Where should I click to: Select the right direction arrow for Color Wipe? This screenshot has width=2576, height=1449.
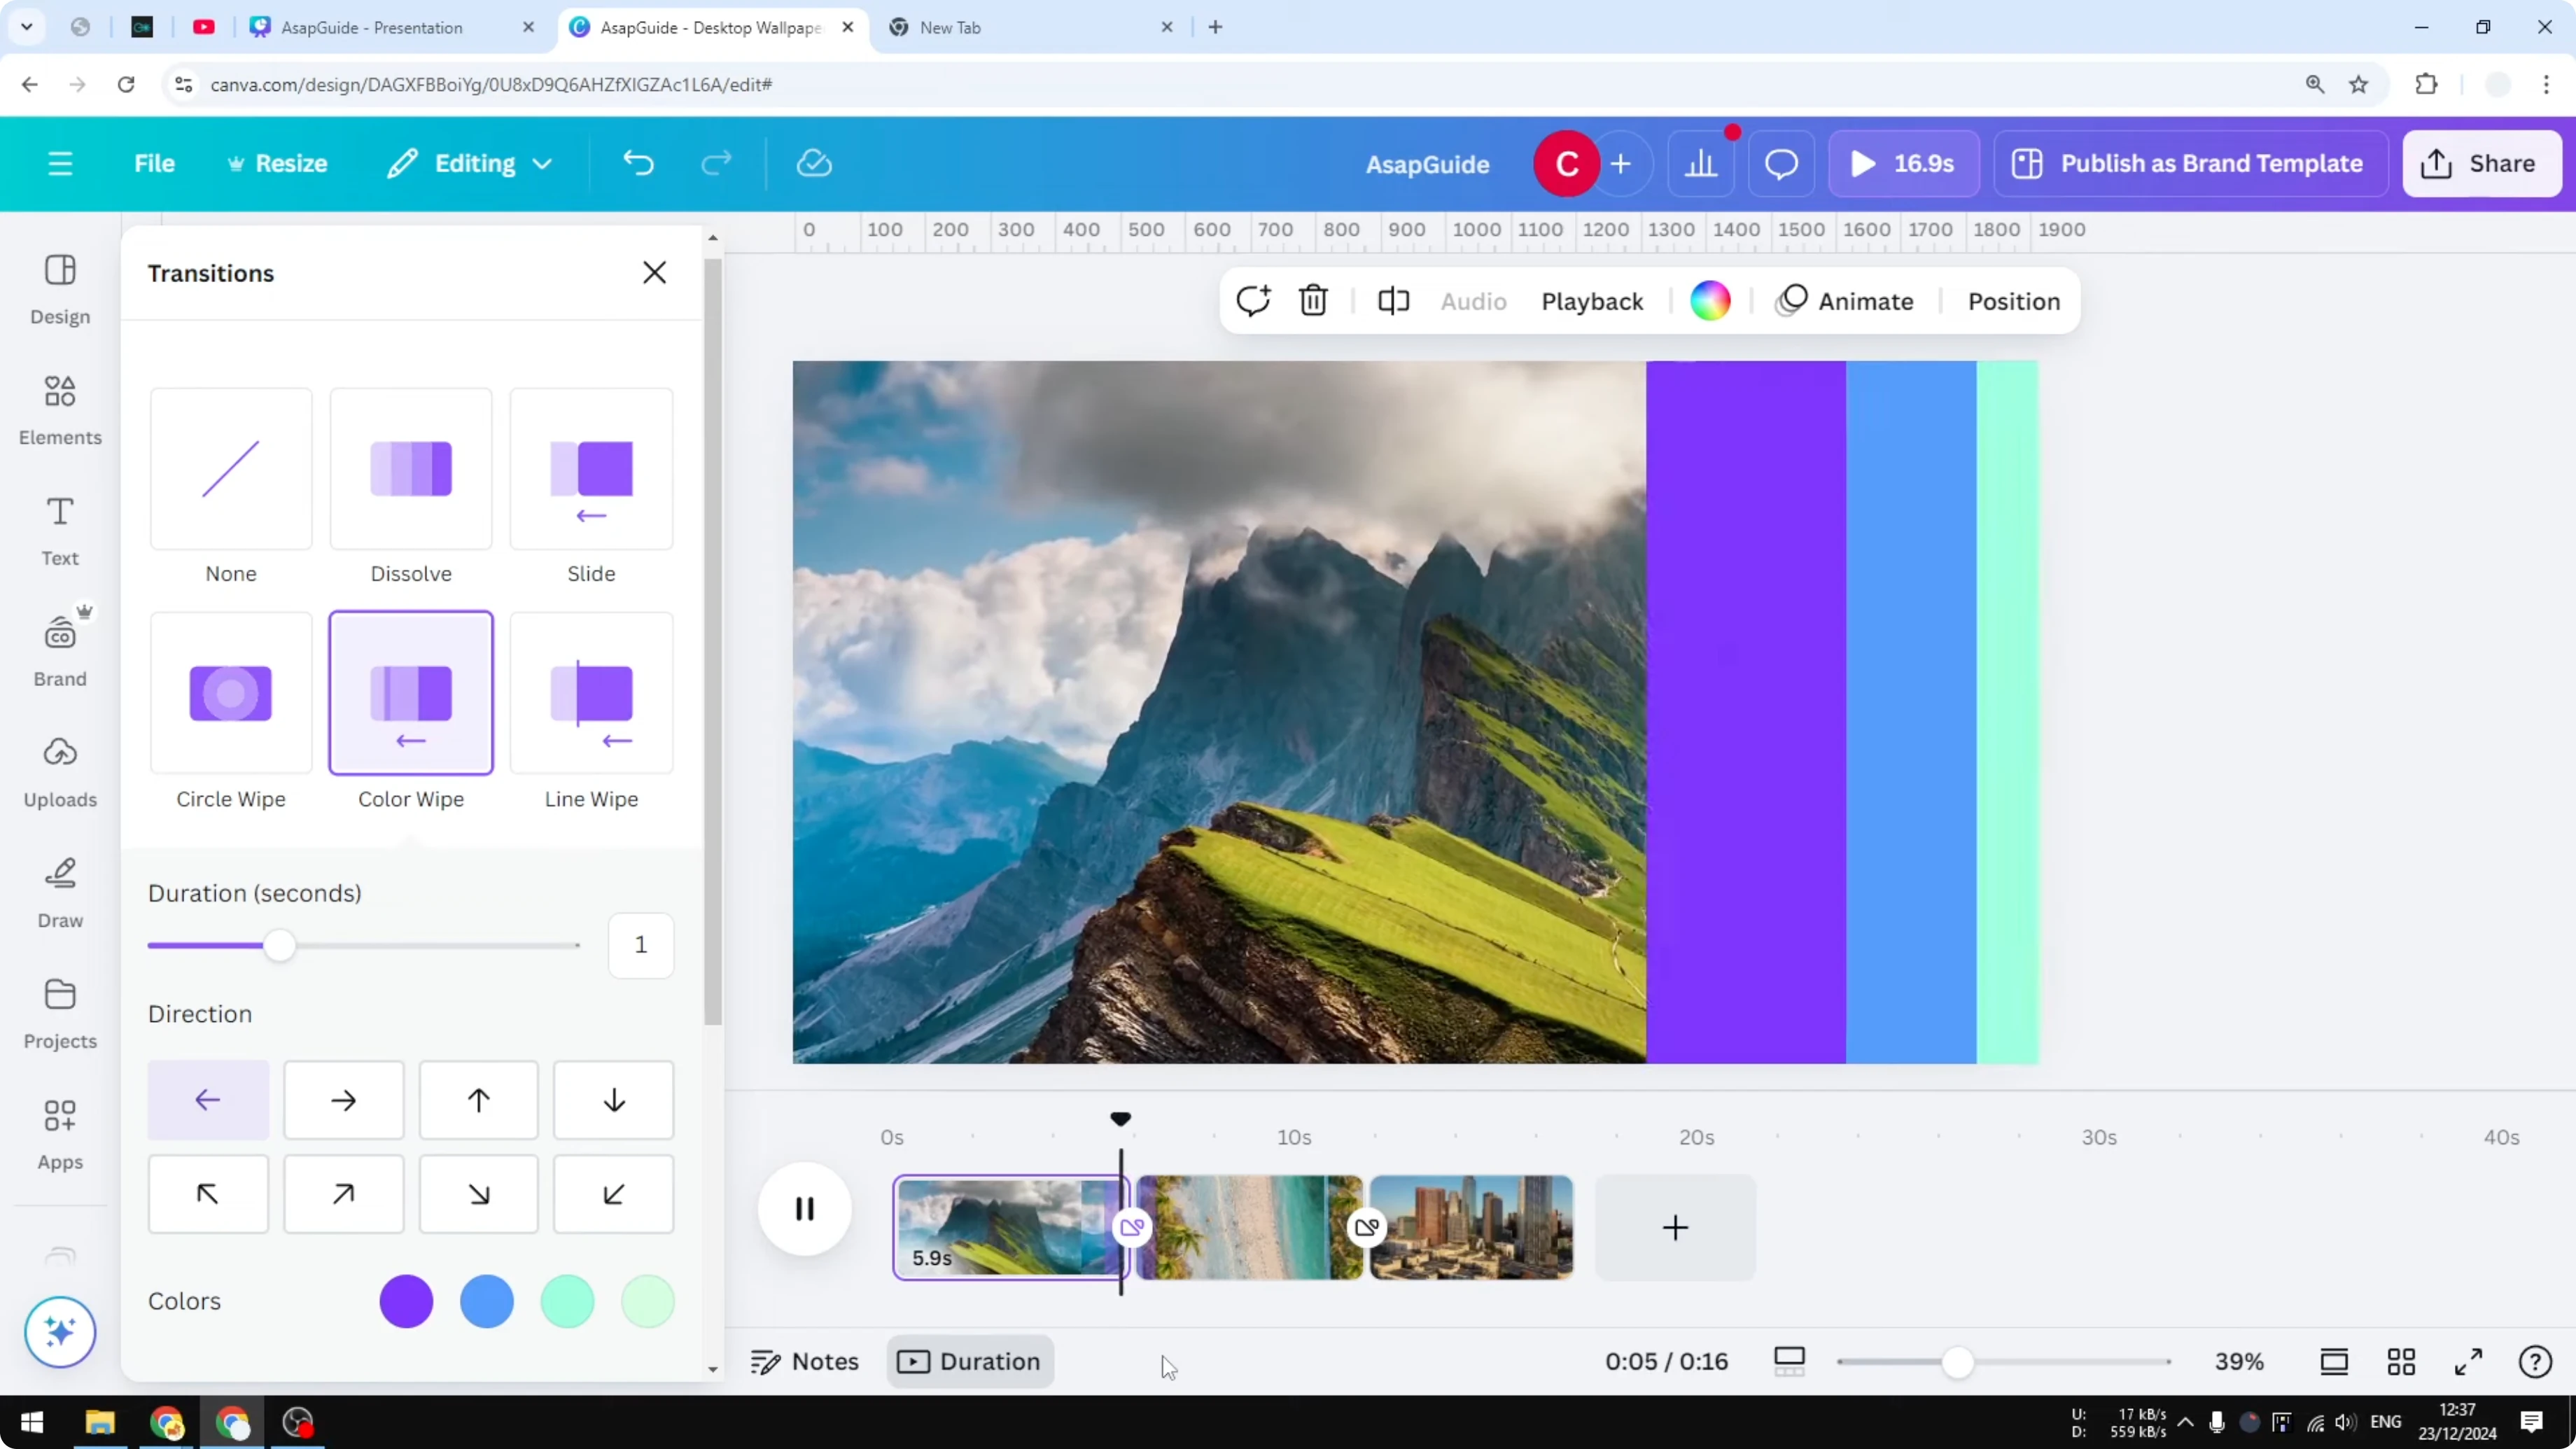click(343, 1100)
